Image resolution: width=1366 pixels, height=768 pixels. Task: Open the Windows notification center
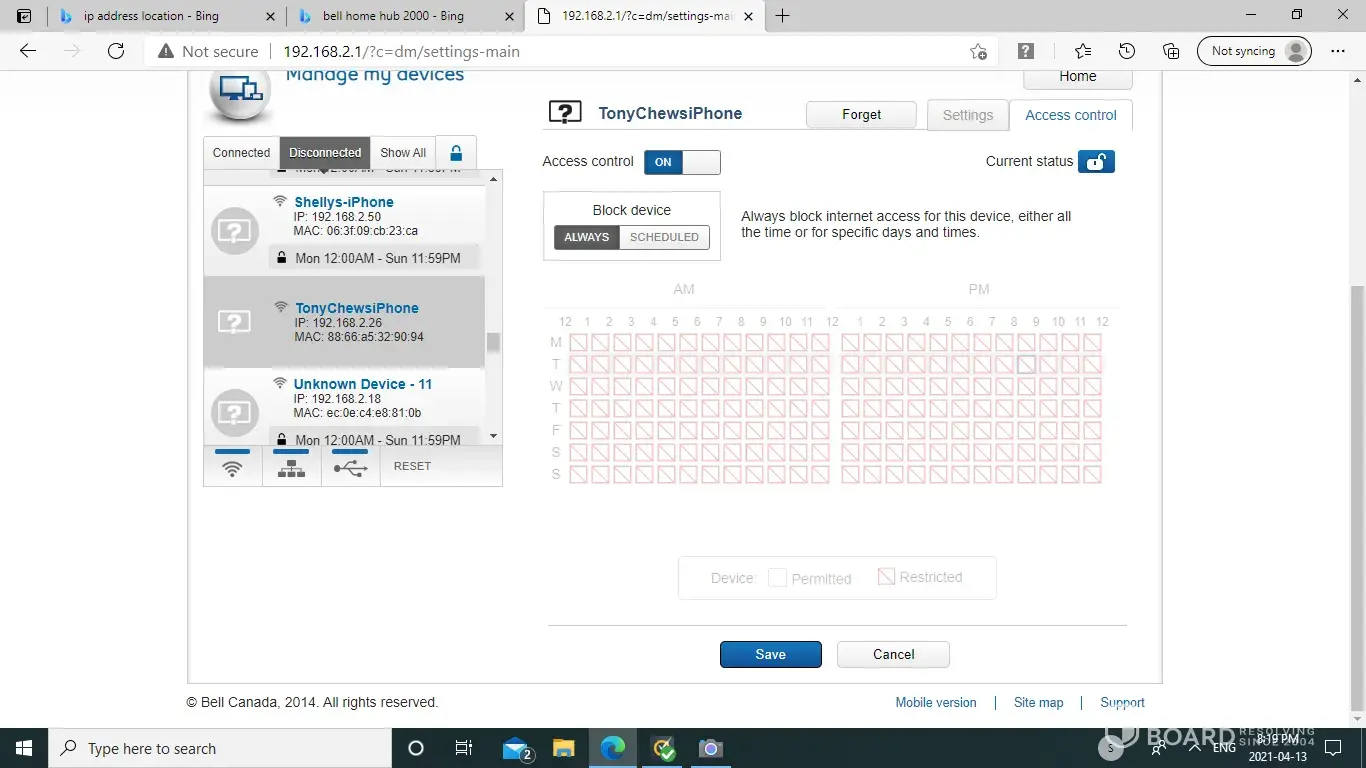(1333, 748)
